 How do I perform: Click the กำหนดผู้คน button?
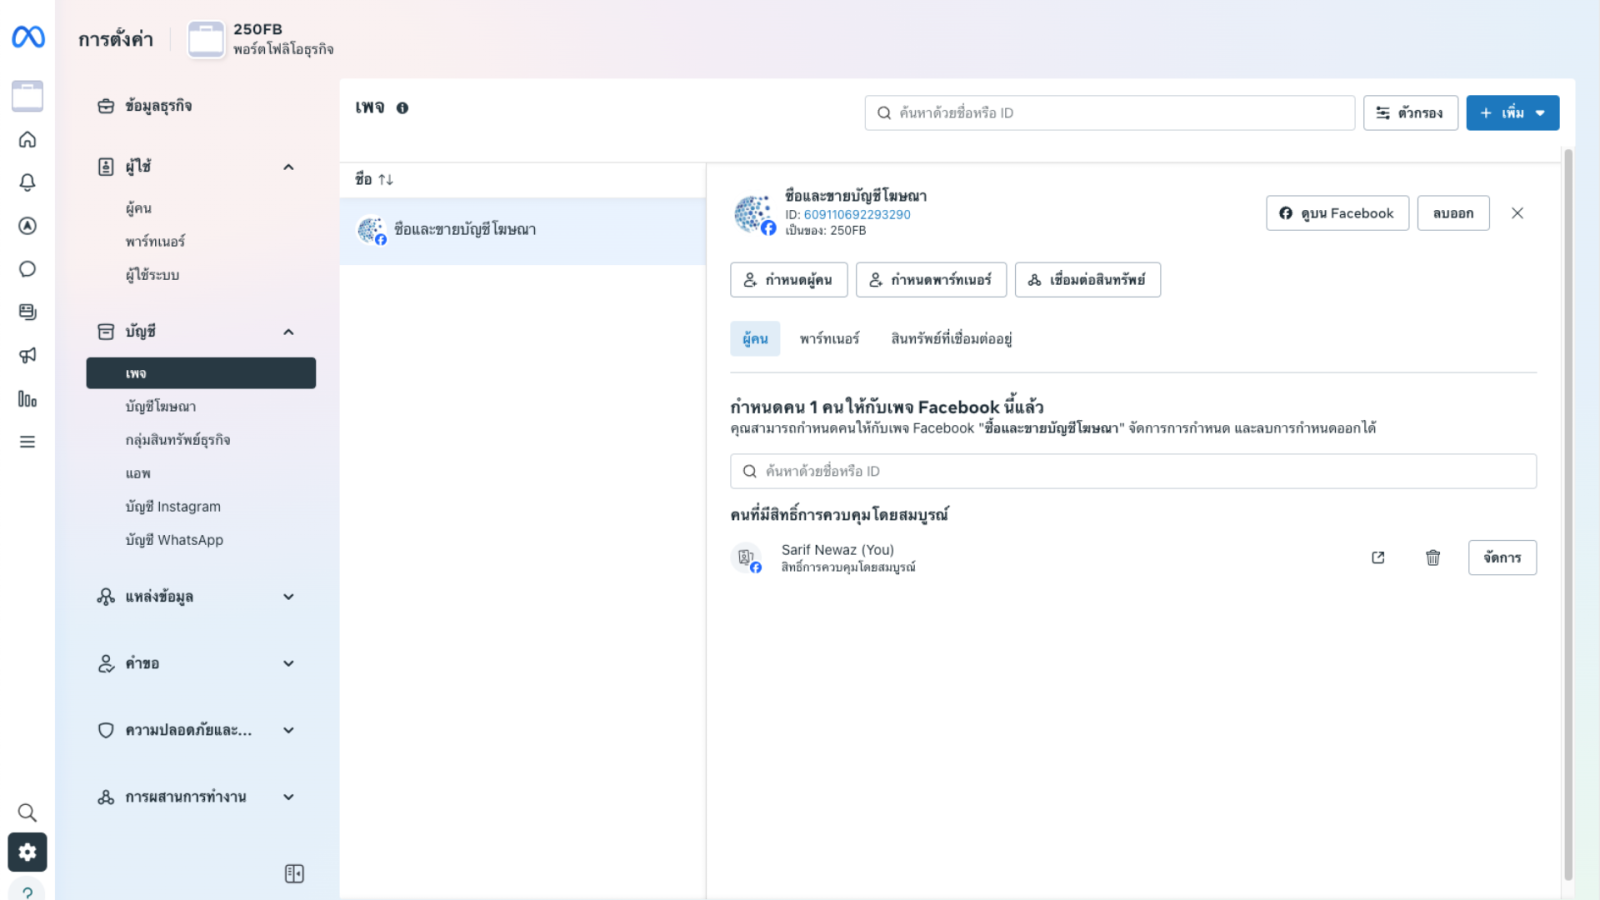click(789, 280)
